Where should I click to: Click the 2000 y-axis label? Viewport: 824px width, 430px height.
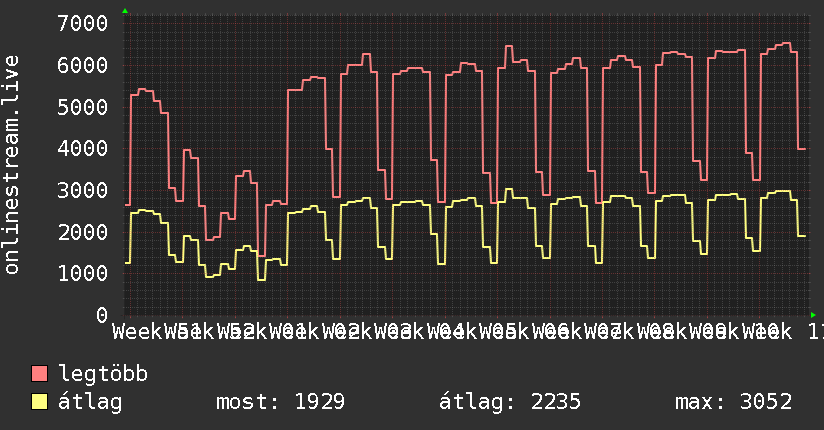pos(83,232)
